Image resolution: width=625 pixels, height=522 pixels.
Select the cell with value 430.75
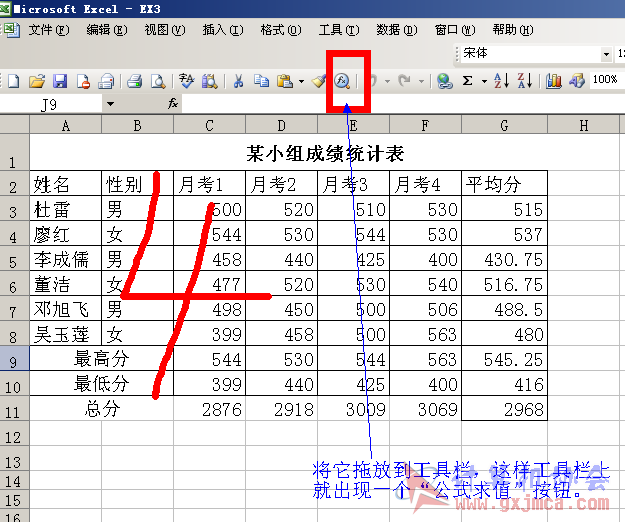coord(504,259)
